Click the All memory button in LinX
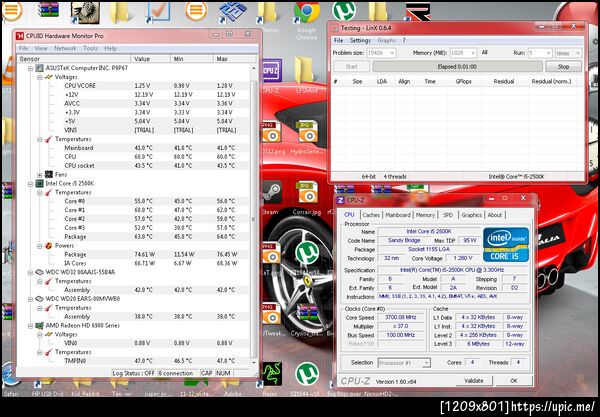Viewport: 600px width, 417px height. pyautogui.click(x=484, y=52)
